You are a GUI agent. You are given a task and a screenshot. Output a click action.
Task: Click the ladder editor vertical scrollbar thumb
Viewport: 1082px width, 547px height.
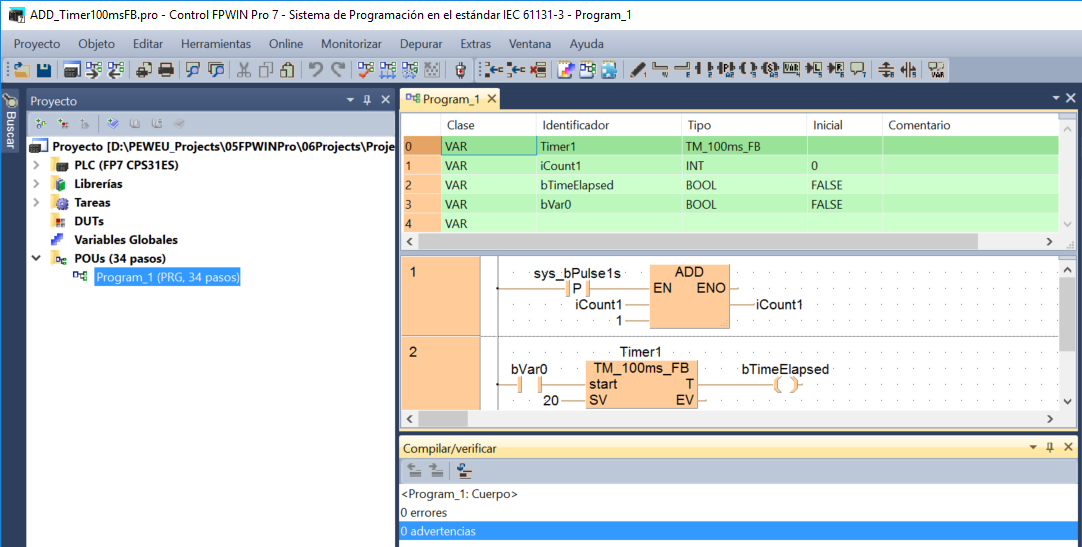tap(1068, 314)
